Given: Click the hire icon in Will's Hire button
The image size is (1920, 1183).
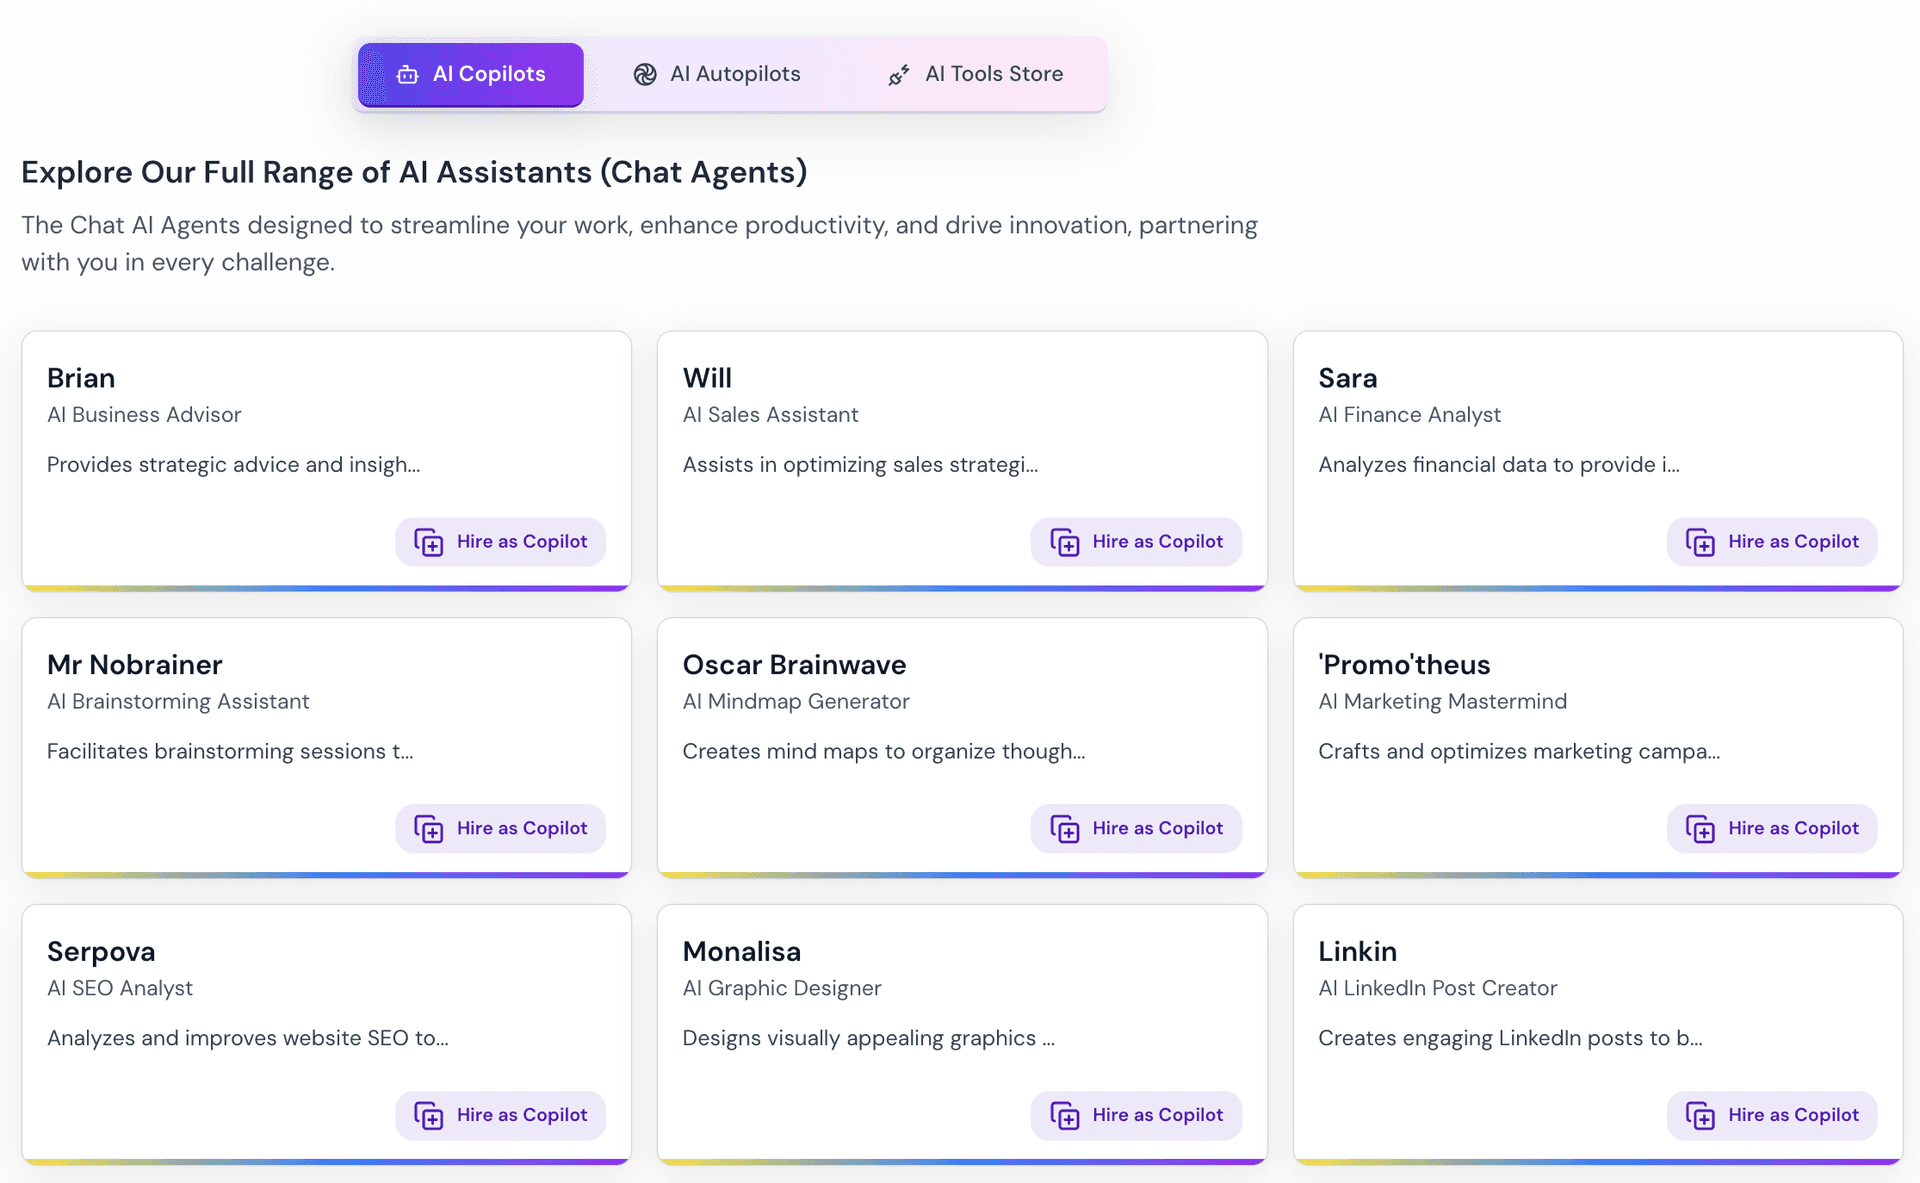Looking at the screenshot, I should 1065,541.
